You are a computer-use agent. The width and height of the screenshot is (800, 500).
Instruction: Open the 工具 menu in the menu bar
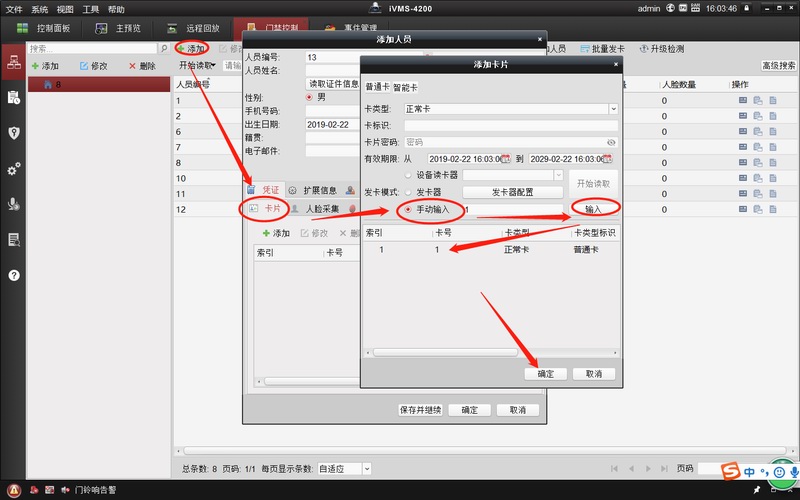pos(91,8)
